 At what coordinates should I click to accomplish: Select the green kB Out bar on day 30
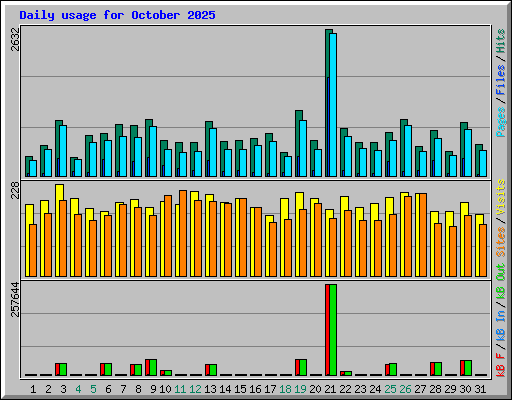(468, 368)
